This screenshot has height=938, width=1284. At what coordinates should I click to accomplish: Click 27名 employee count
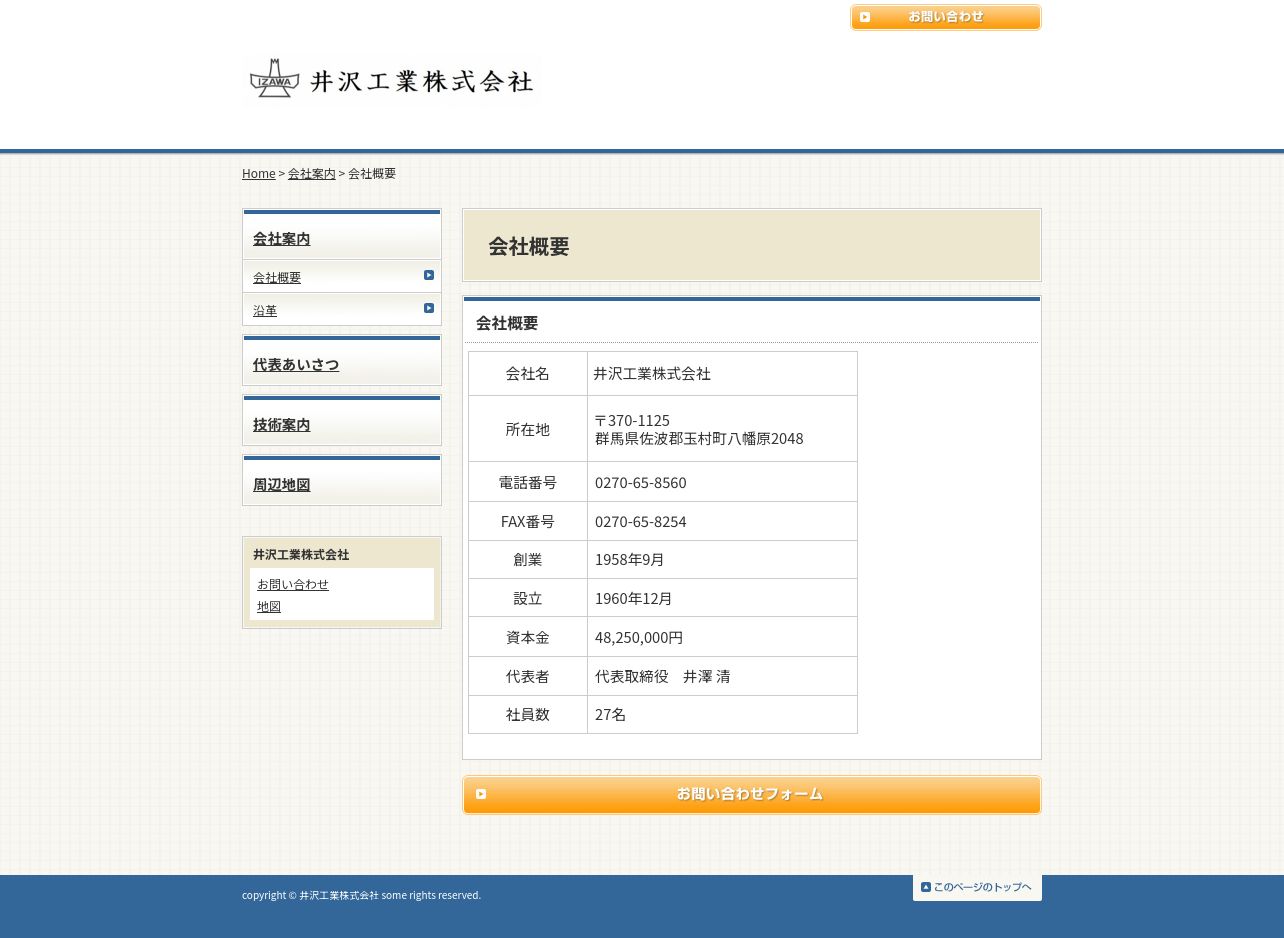(610, 714)
